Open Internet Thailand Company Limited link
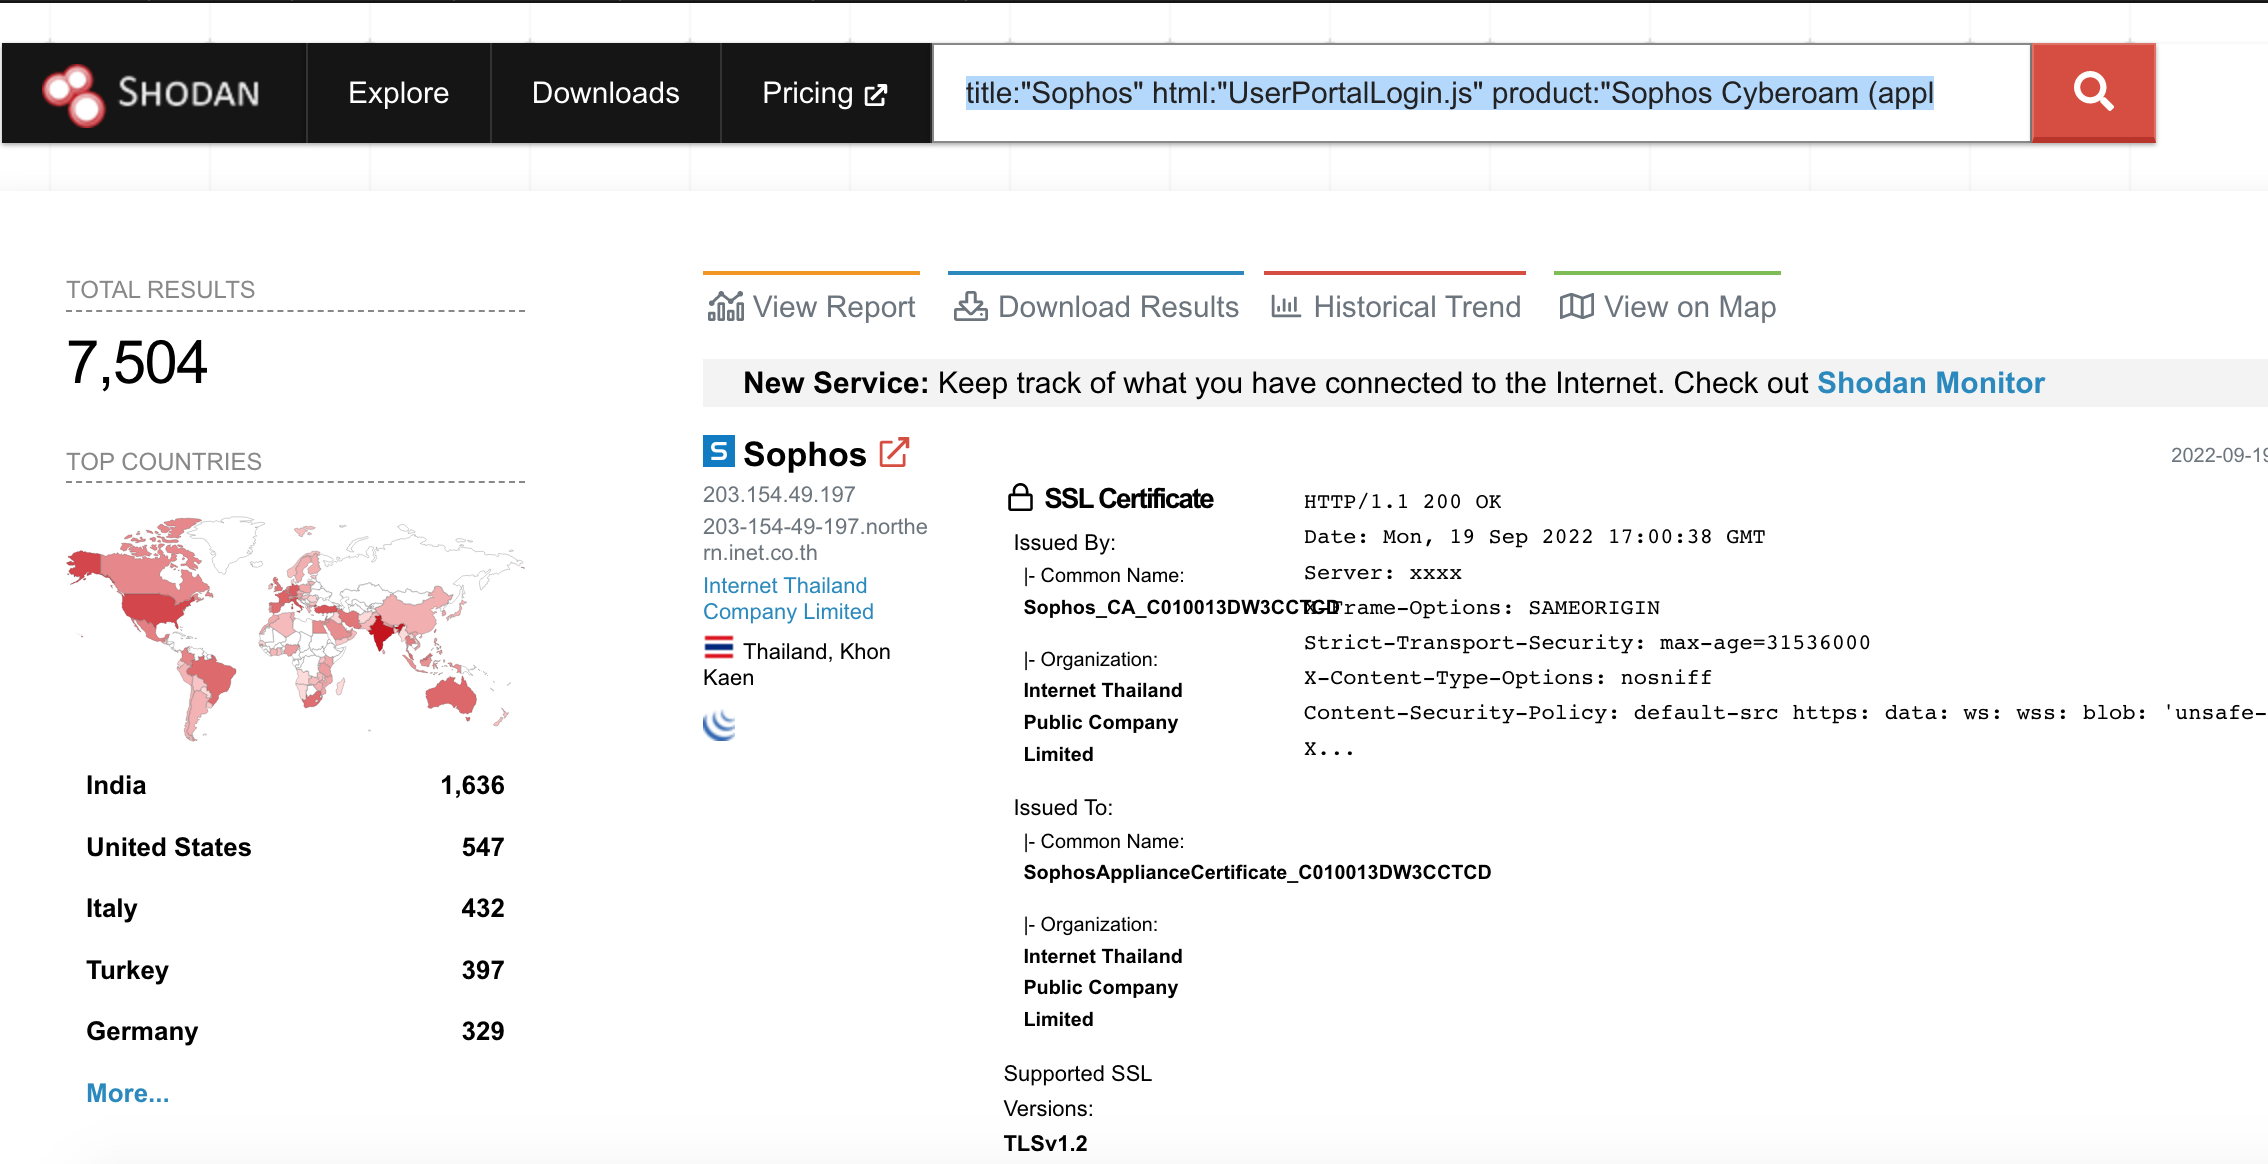 point(788,598)
